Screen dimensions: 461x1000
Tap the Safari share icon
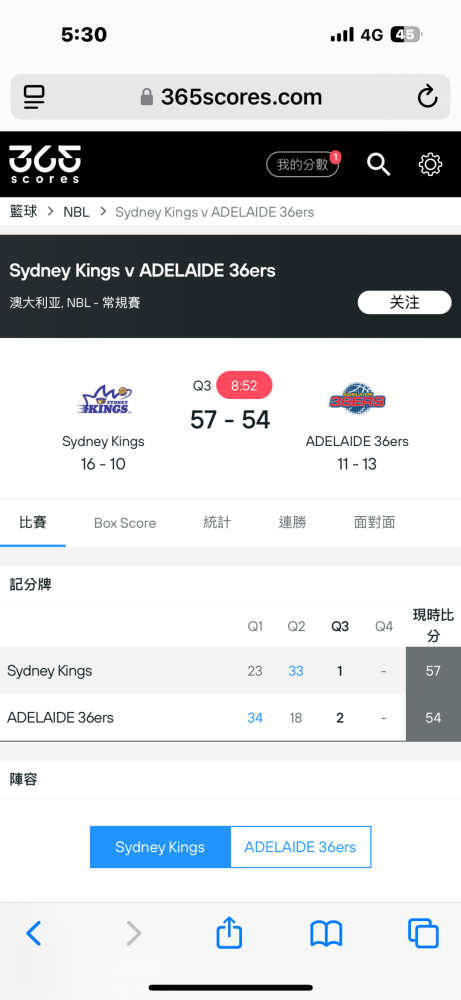(230, 932)
